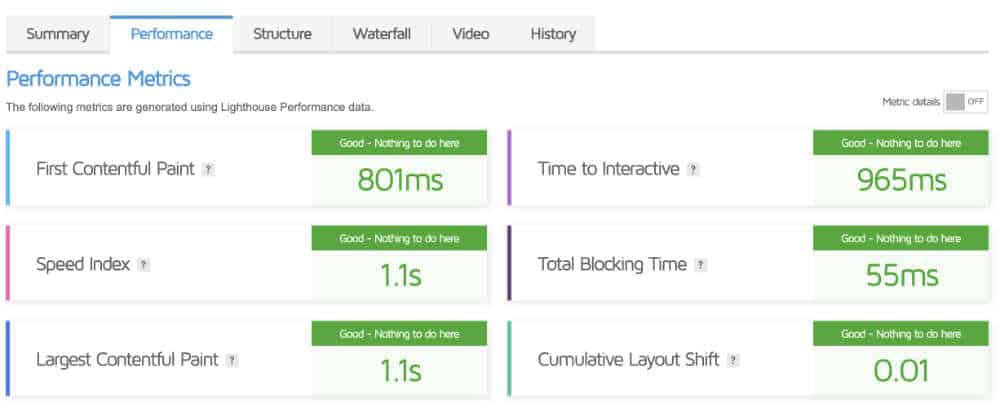Screen dimensions: 1000x407
Task: Click help icon beside First Contentful Paint
Action: (208, 170)
